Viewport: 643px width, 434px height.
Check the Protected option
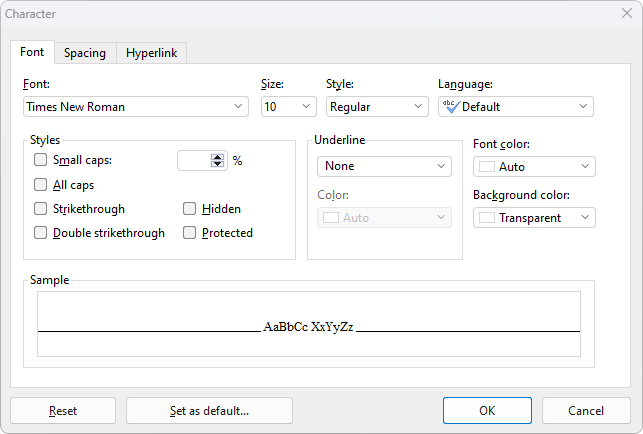(189, 233)
